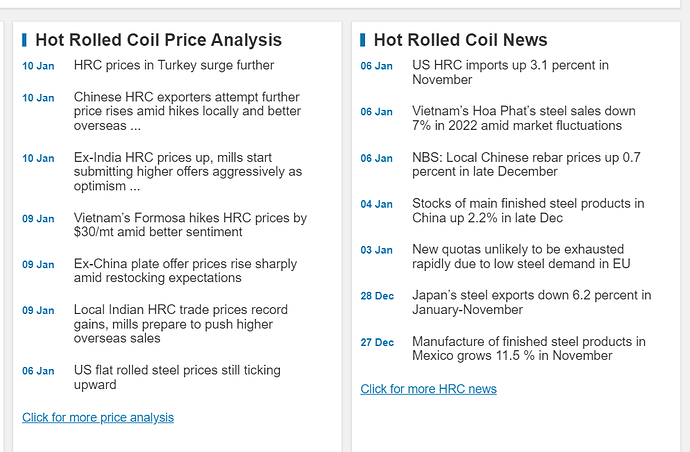Click 28 Dec date beside Japan article
The image size is (690, 452).
(x=377, y=296)
